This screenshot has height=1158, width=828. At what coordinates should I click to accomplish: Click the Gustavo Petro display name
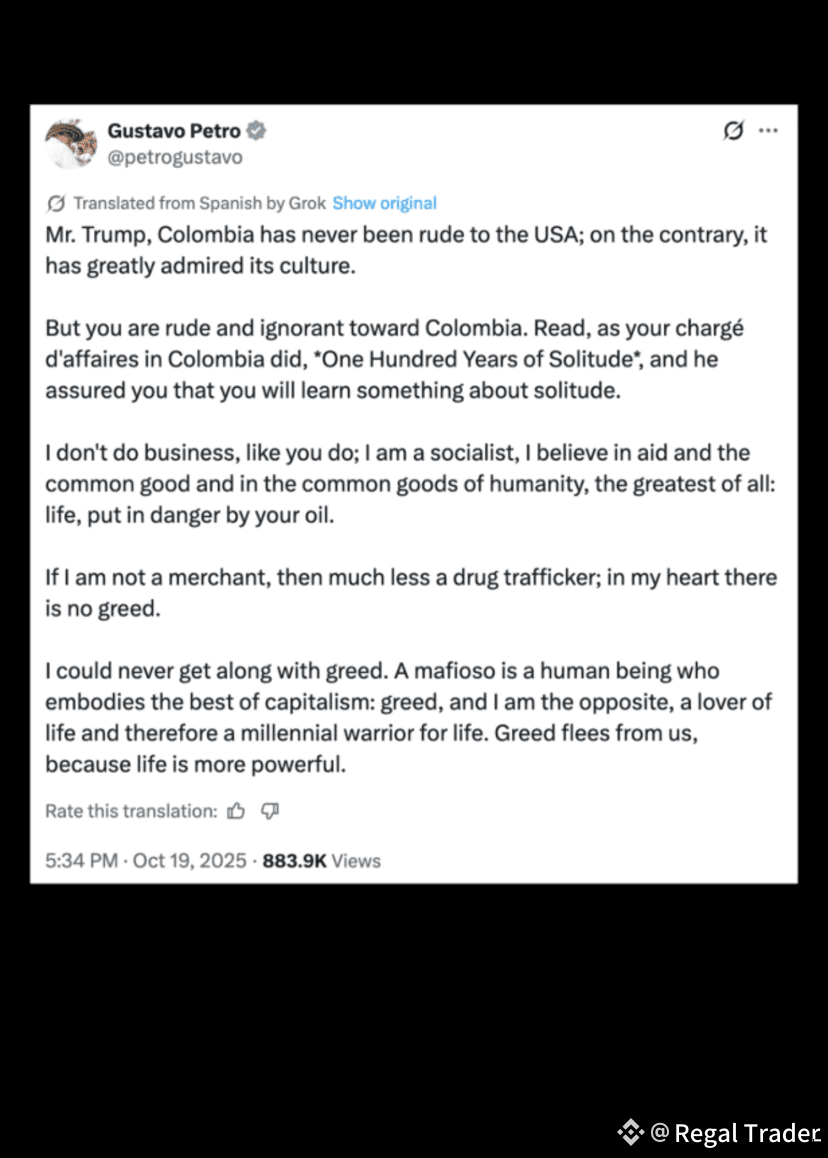(174, 131)
